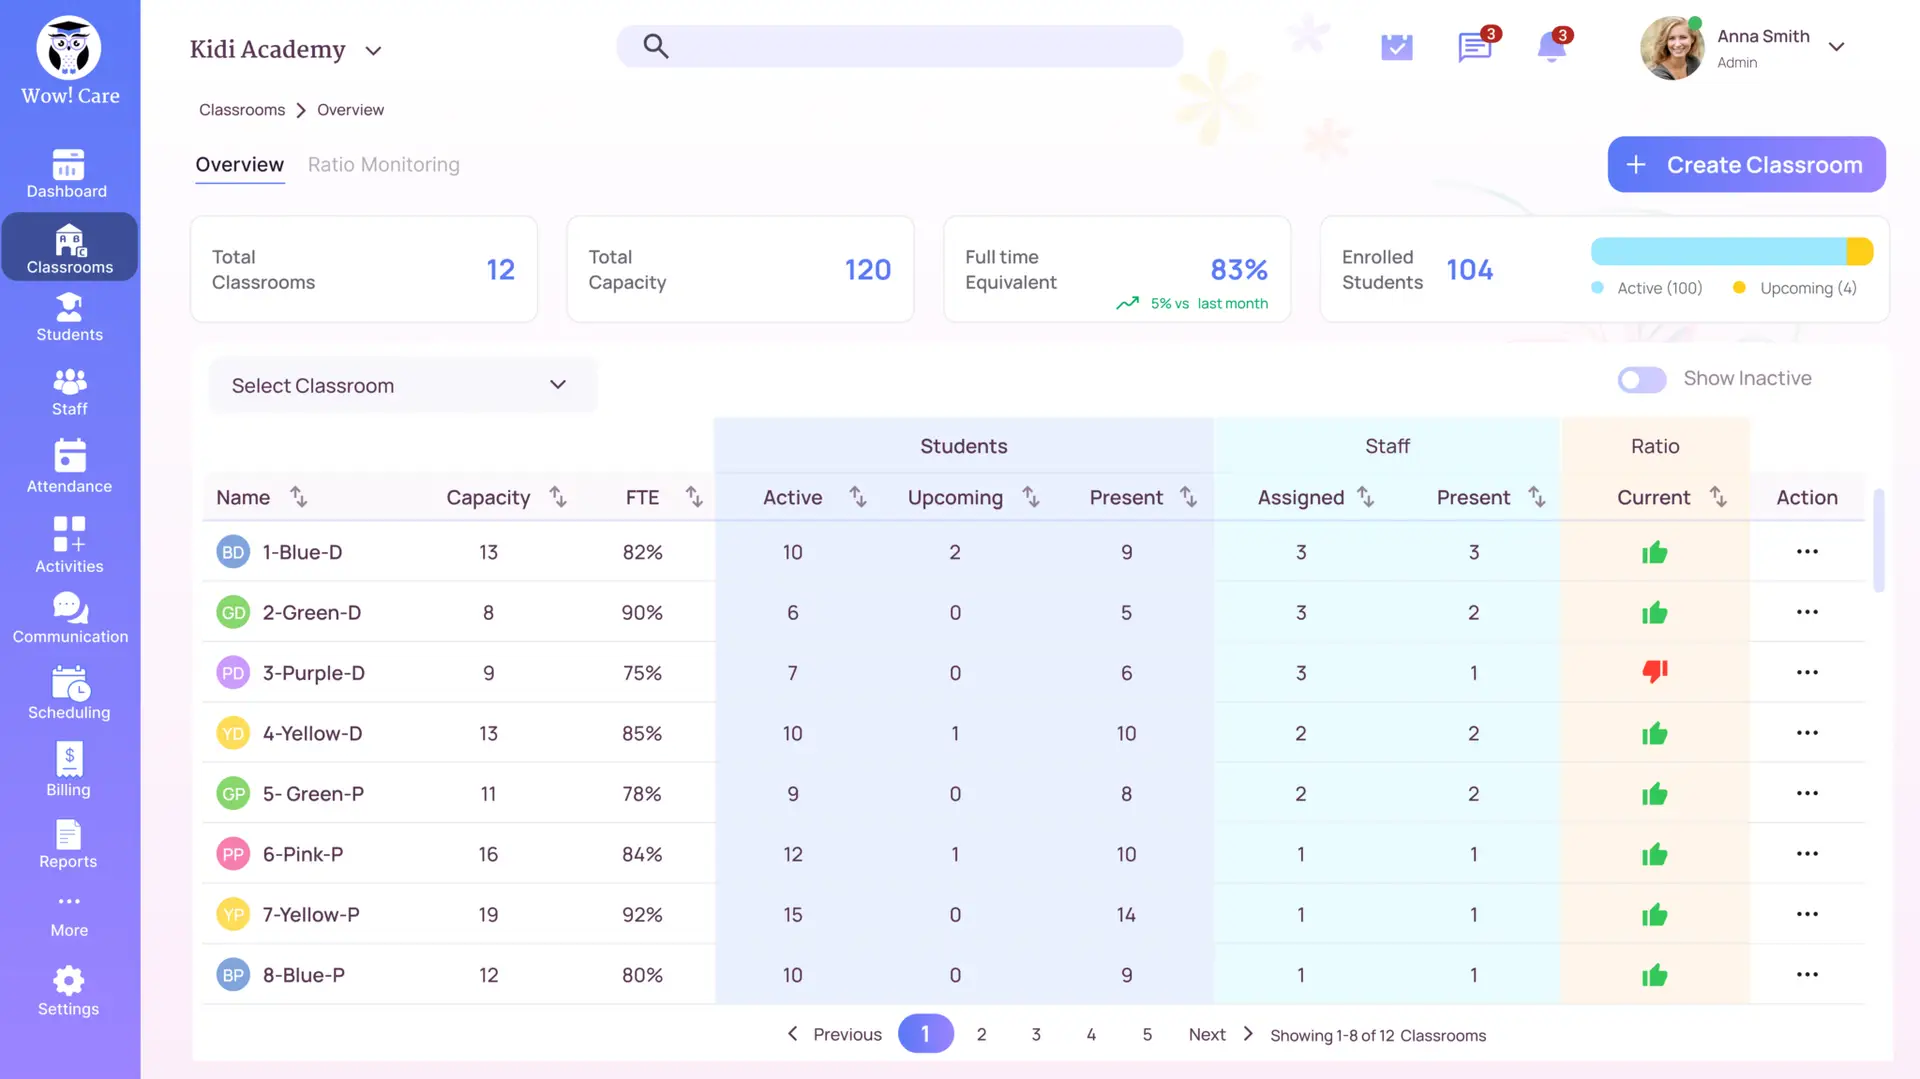Click Classrooms breadcrumb link
The width and height of the screenshot is (1920, 1079).
pos(242,110)
